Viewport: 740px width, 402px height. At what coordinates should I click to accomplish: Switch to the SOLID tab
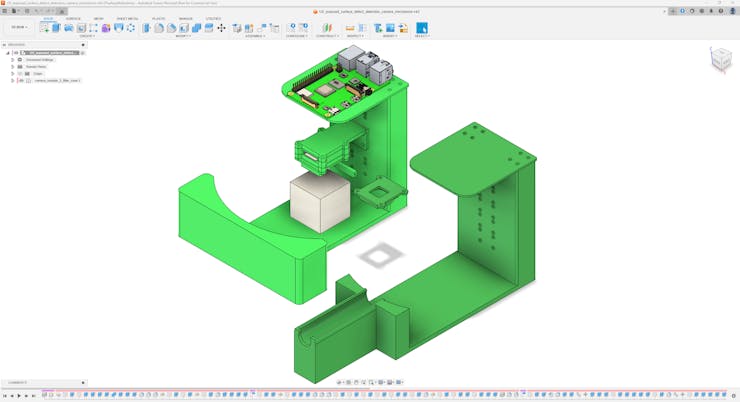48,19
